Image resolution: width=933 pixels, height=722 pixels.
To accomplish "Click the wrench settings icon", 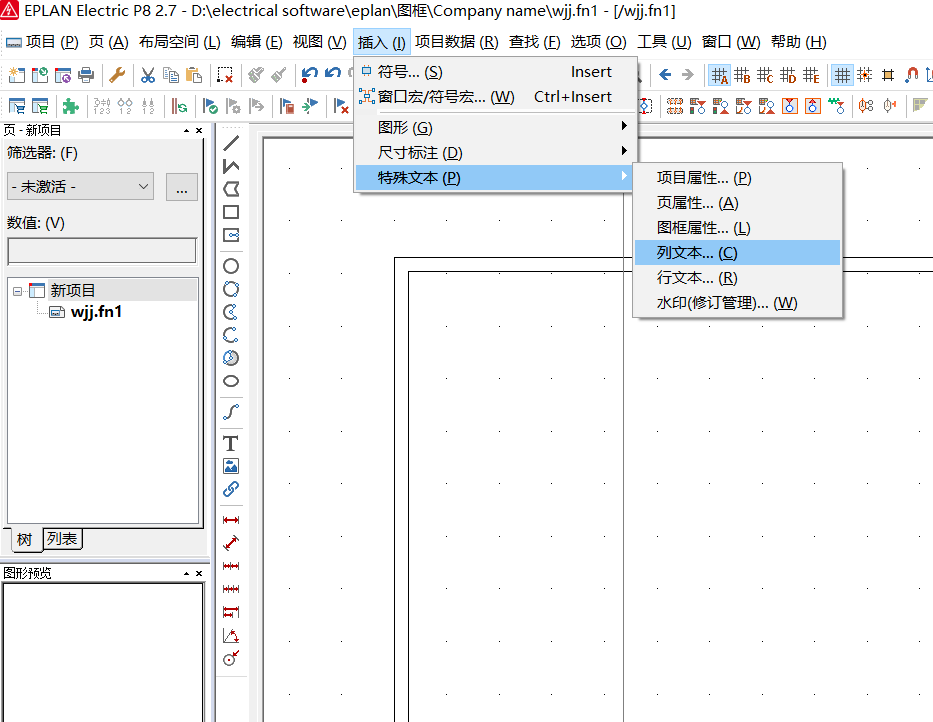I will click(116, 75).
